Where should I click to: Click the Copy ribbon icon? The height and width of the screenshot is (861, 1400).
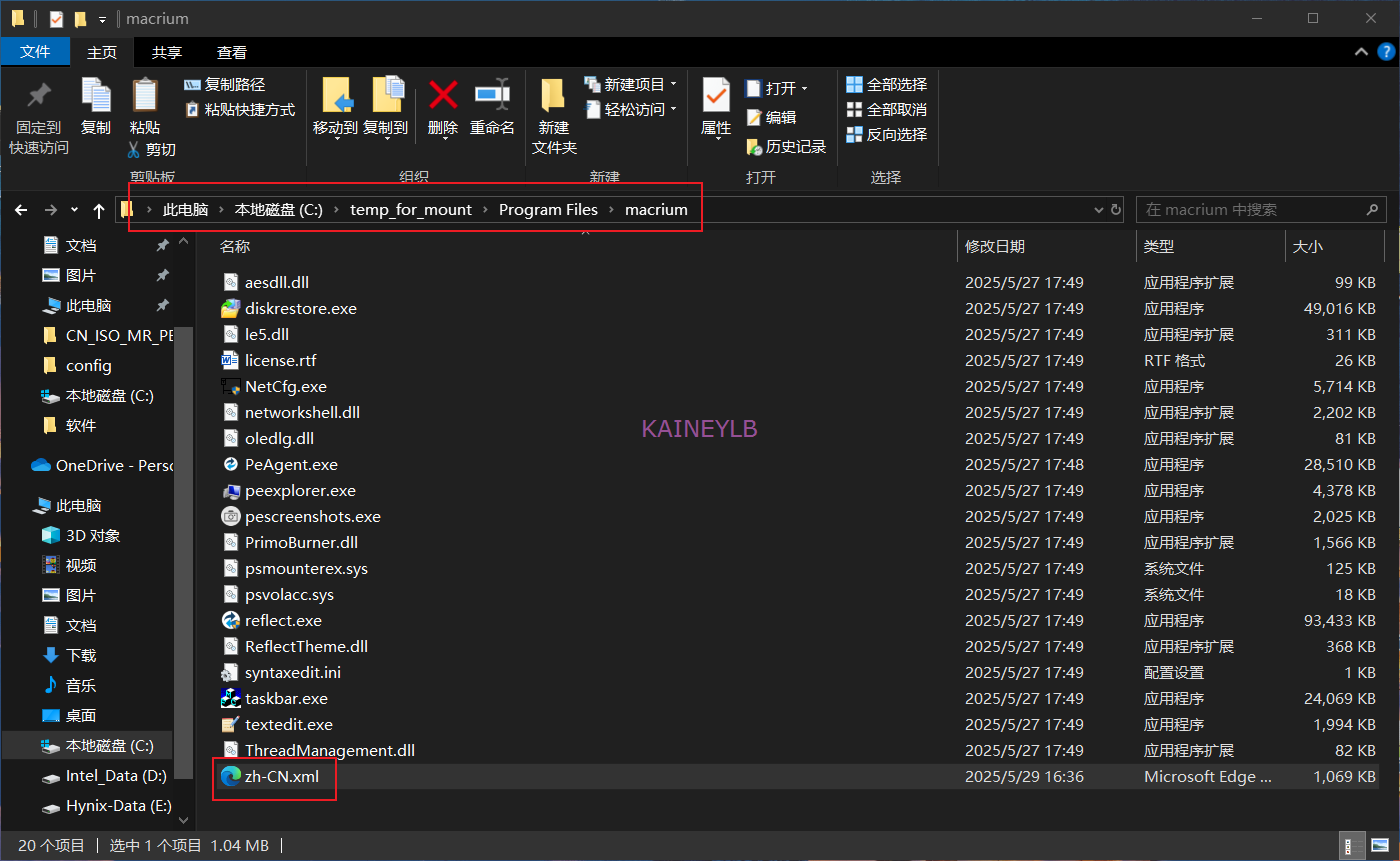[x=96, y=96]
